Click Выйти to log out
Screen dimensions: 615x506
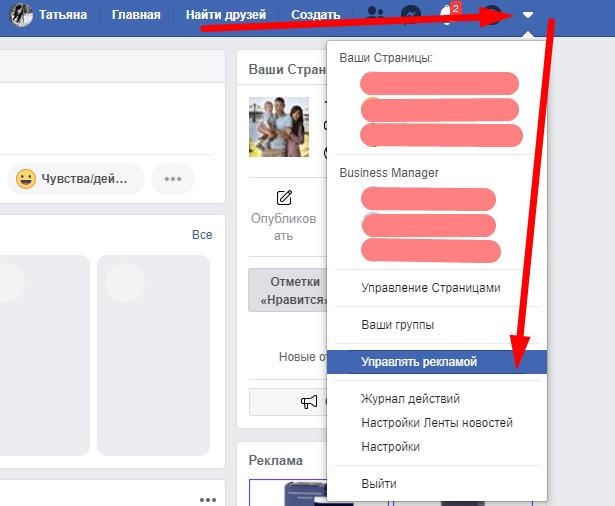pyautogui.click(x=378, y=484)
